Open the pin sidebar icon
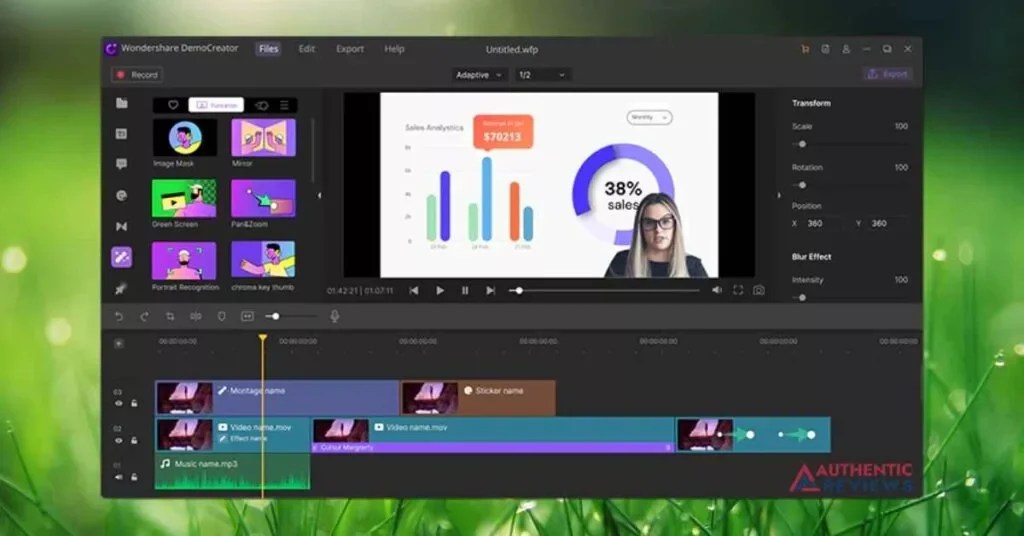 pos(121,288)
